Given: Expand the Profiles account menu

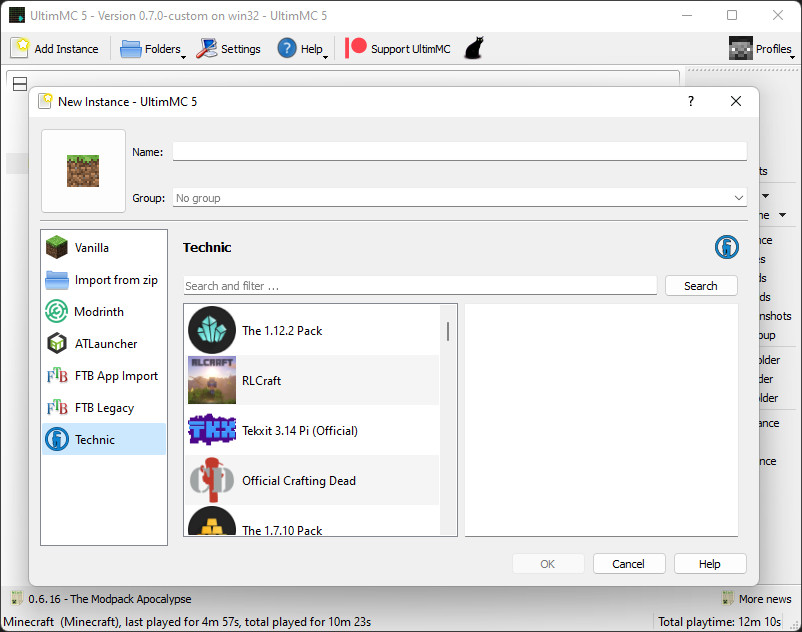Looking at the screenshot, I should tap(761, 49).
